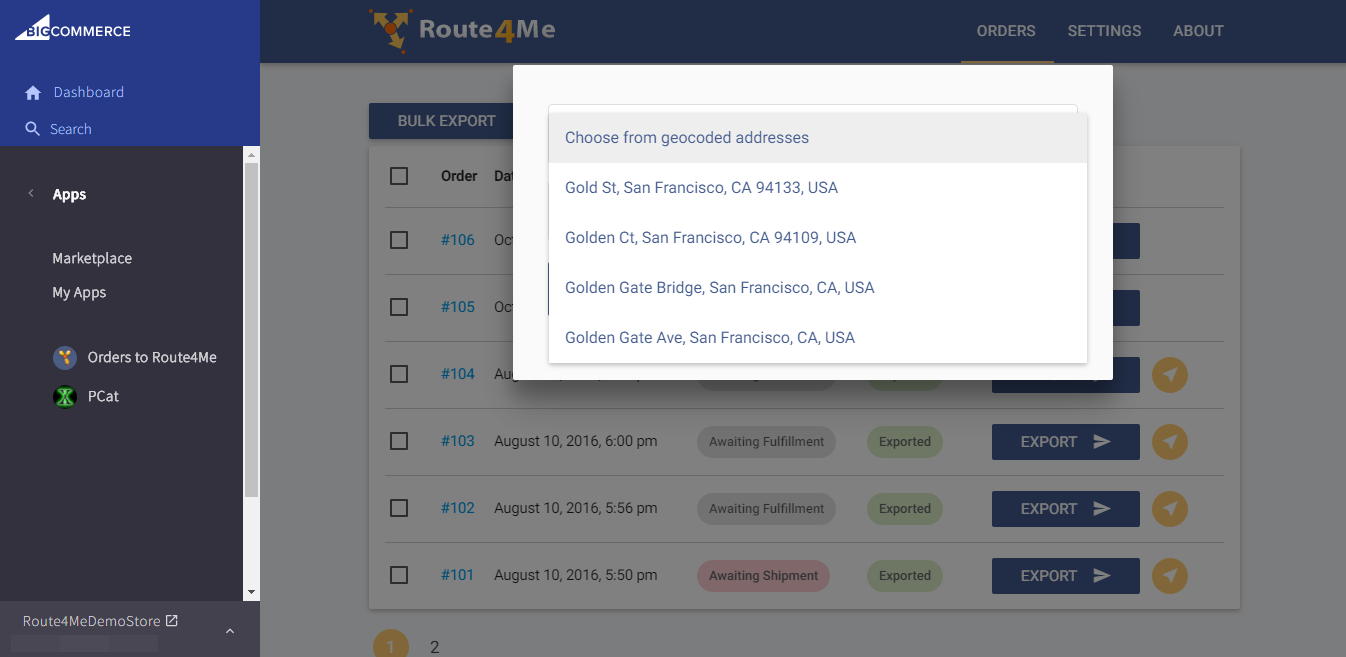Click the Search magnifier icon
The width and height of the screenshot is (1346, 657).
point(33,129)
